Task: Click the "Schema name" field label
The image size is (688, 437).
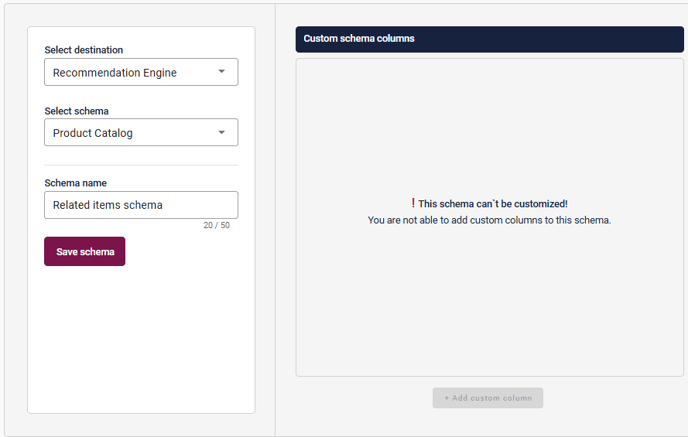Action: 76,183
